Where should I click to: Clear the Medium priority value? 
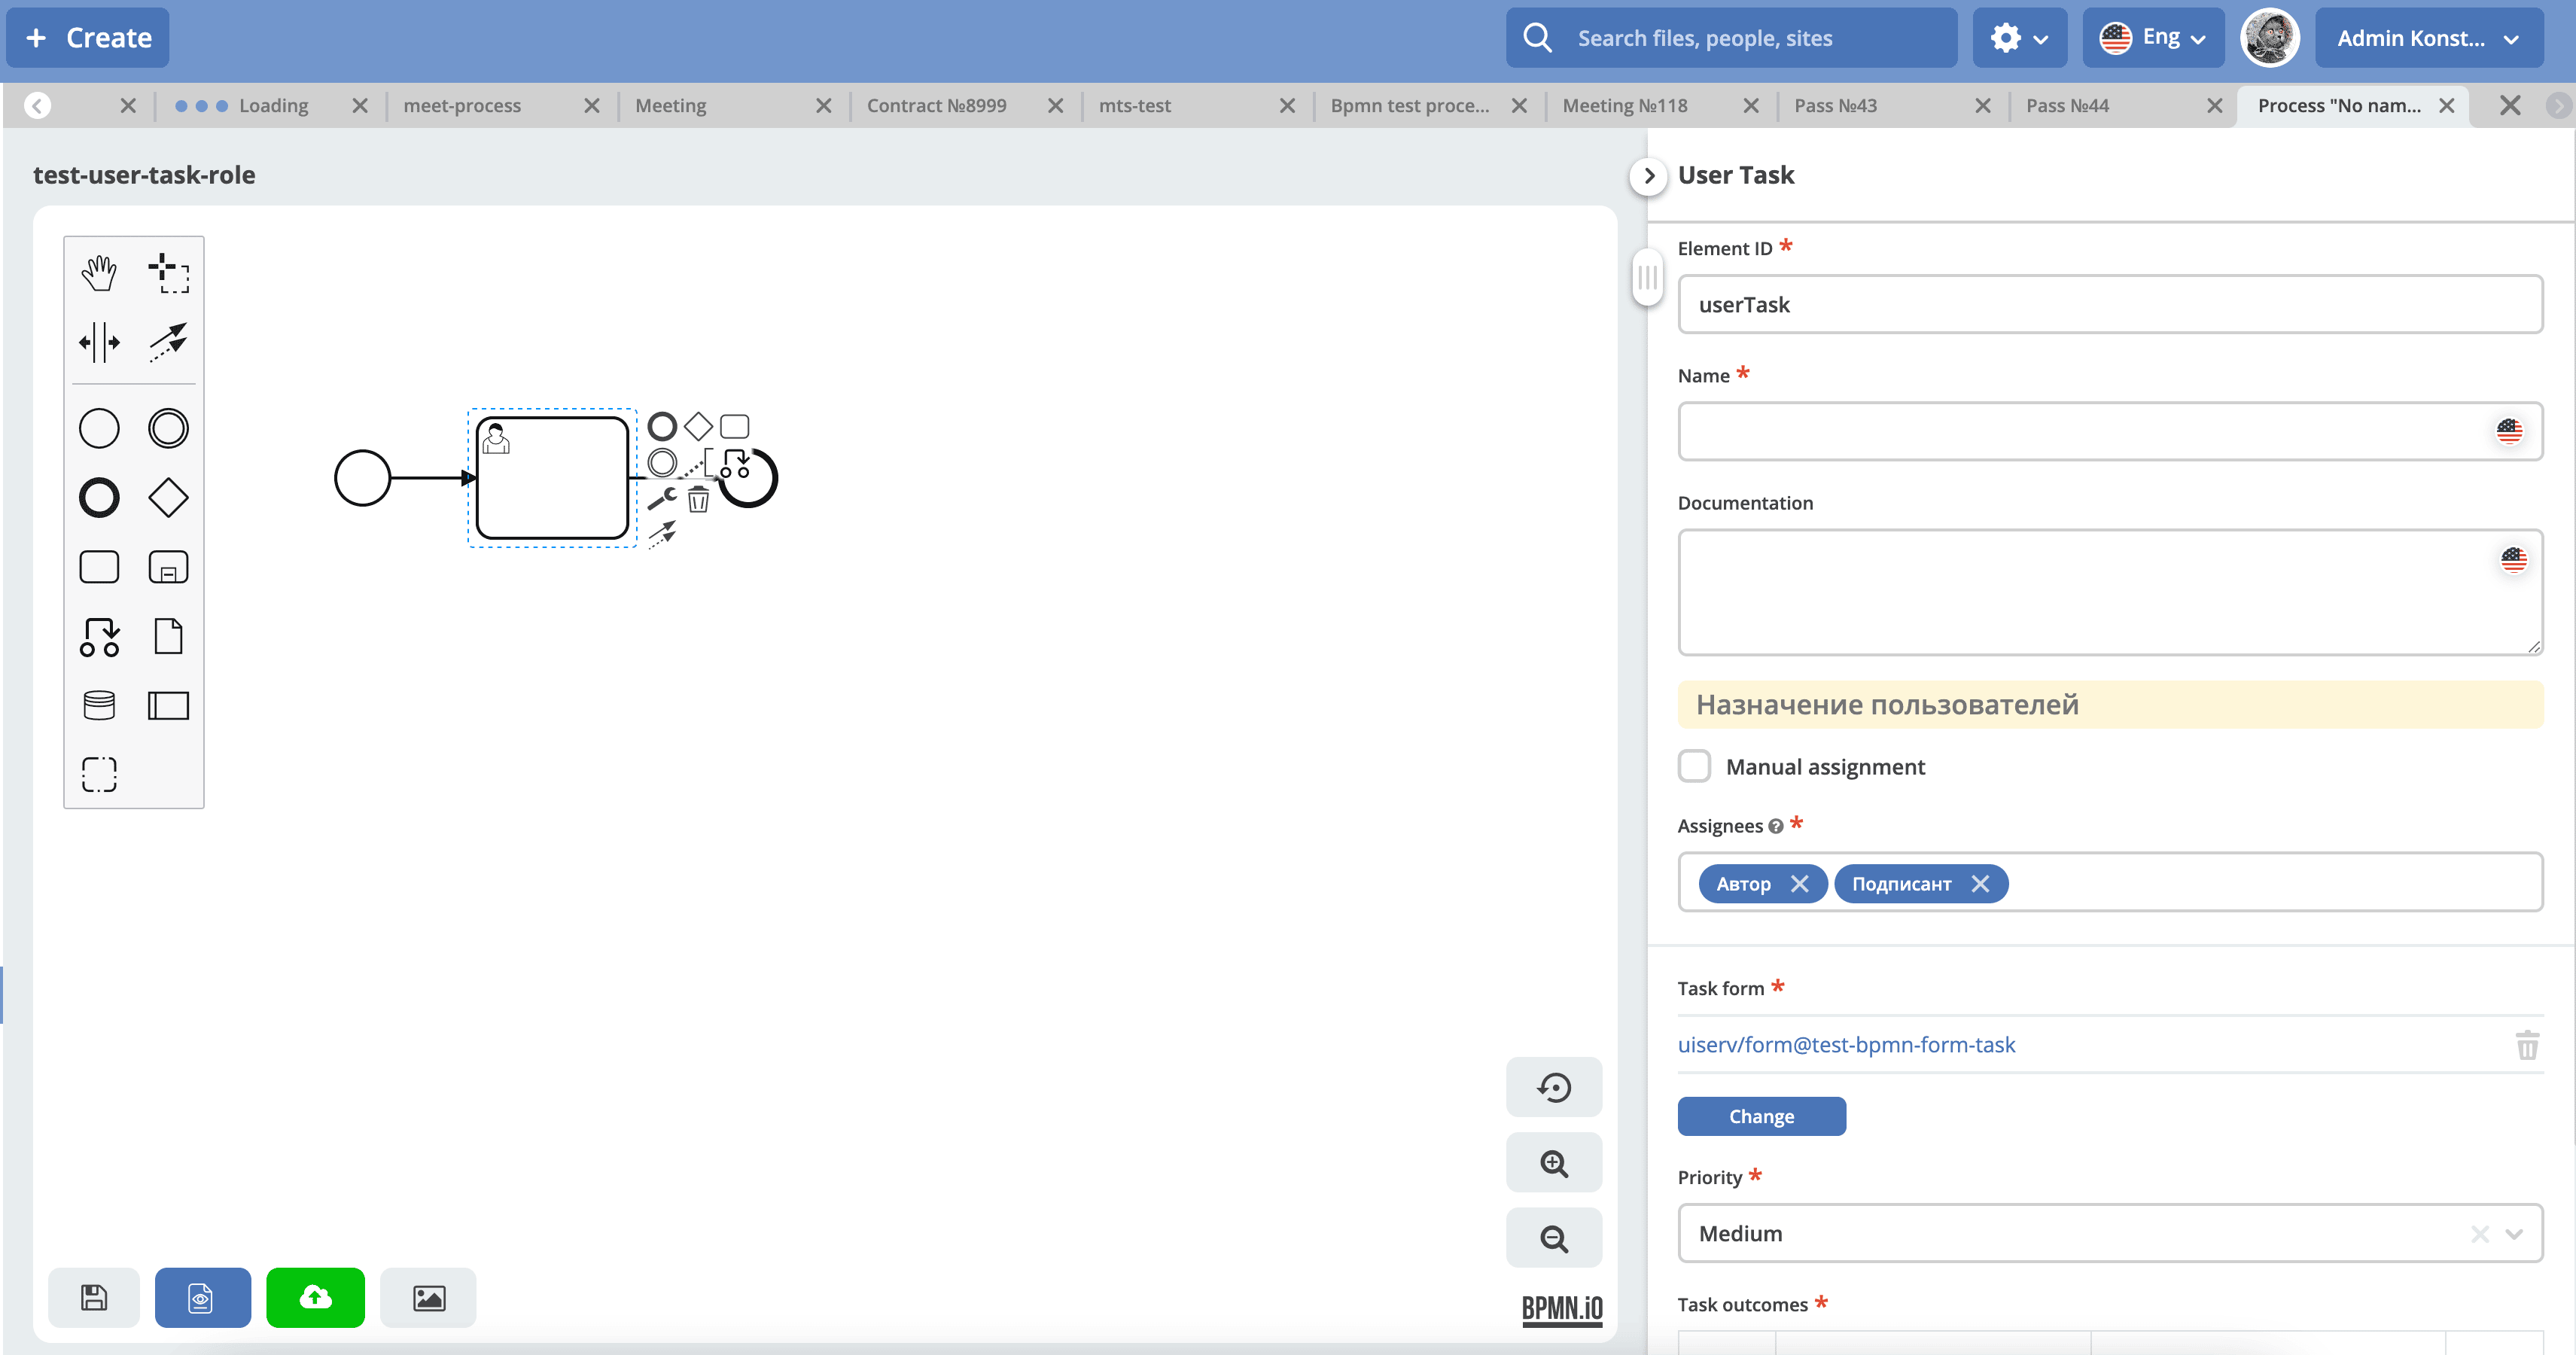[x=2479, y=1234]
